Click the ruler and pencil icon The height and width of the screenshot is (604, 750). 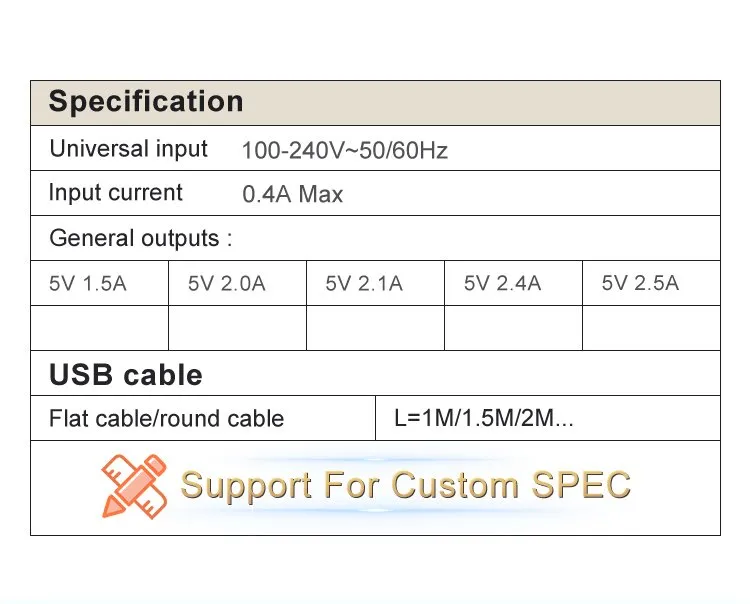(x=133, y=485)
